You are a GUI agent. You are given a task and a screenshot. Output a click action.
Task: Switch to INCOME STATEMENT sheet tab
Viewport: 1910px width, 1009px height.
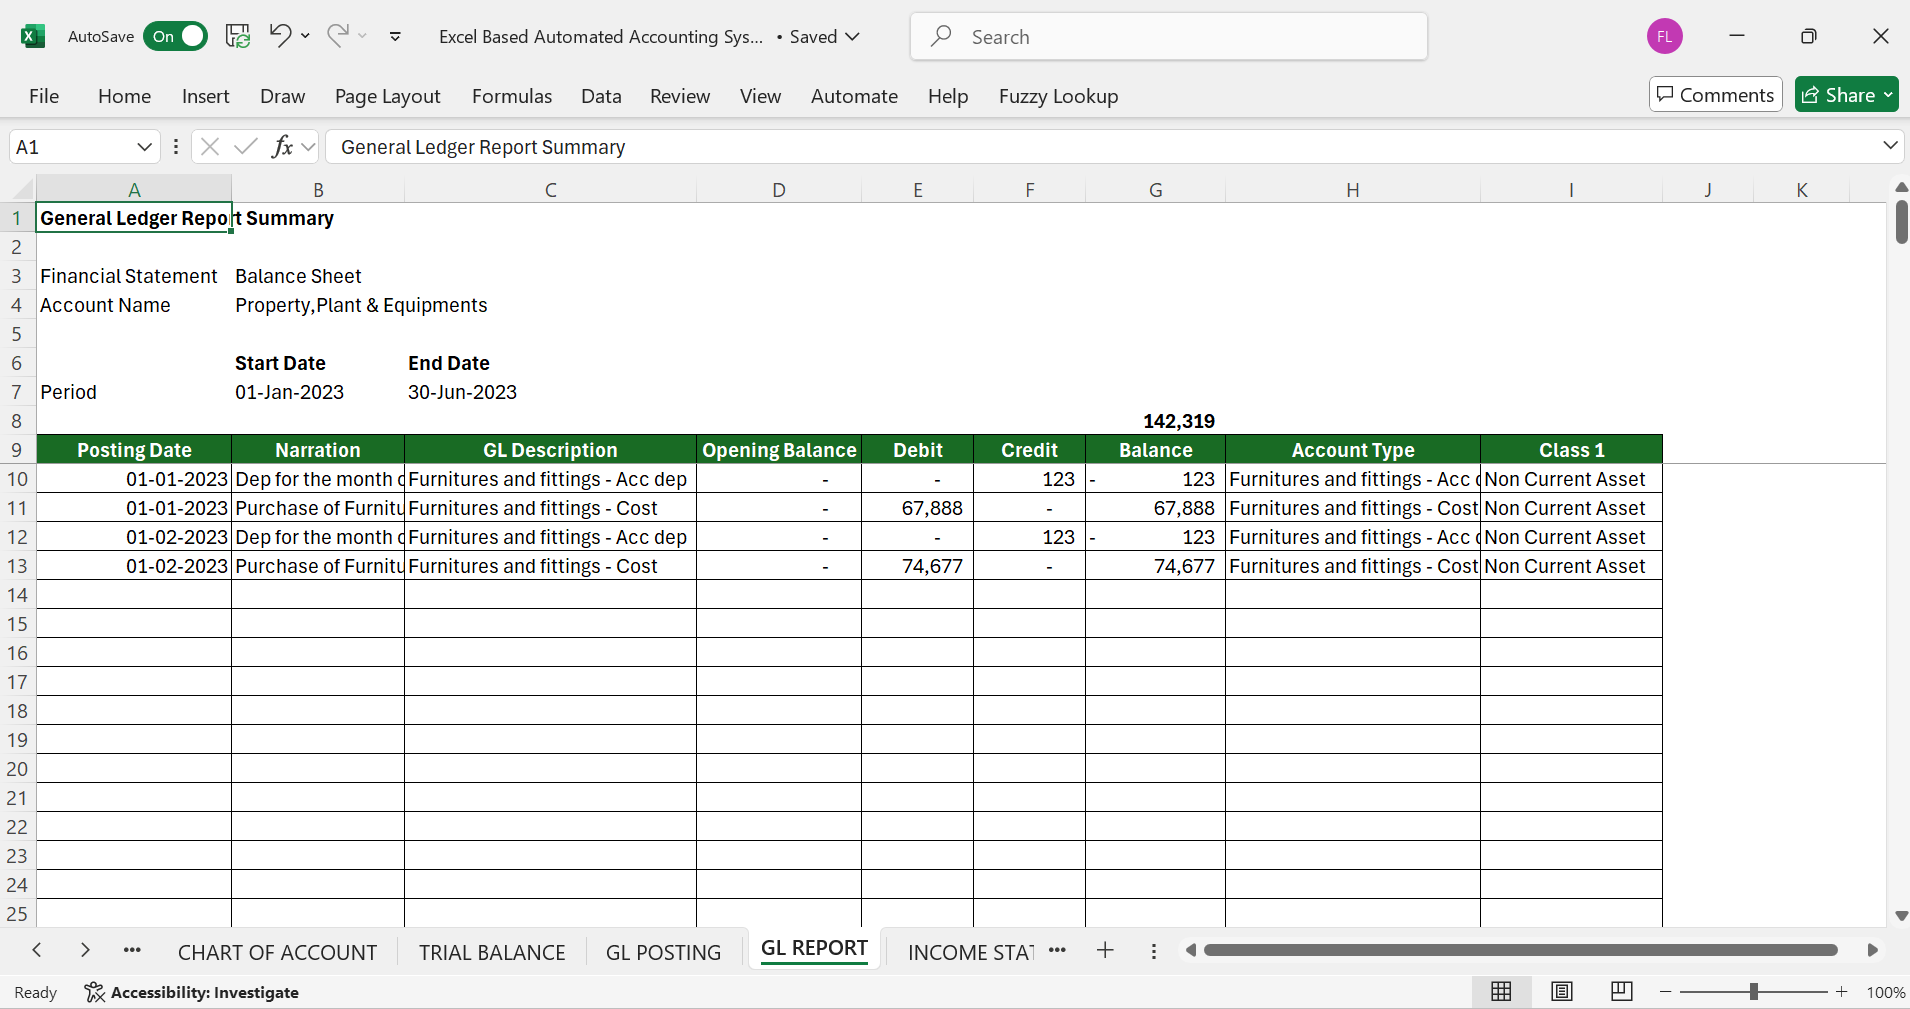(969, 952)
